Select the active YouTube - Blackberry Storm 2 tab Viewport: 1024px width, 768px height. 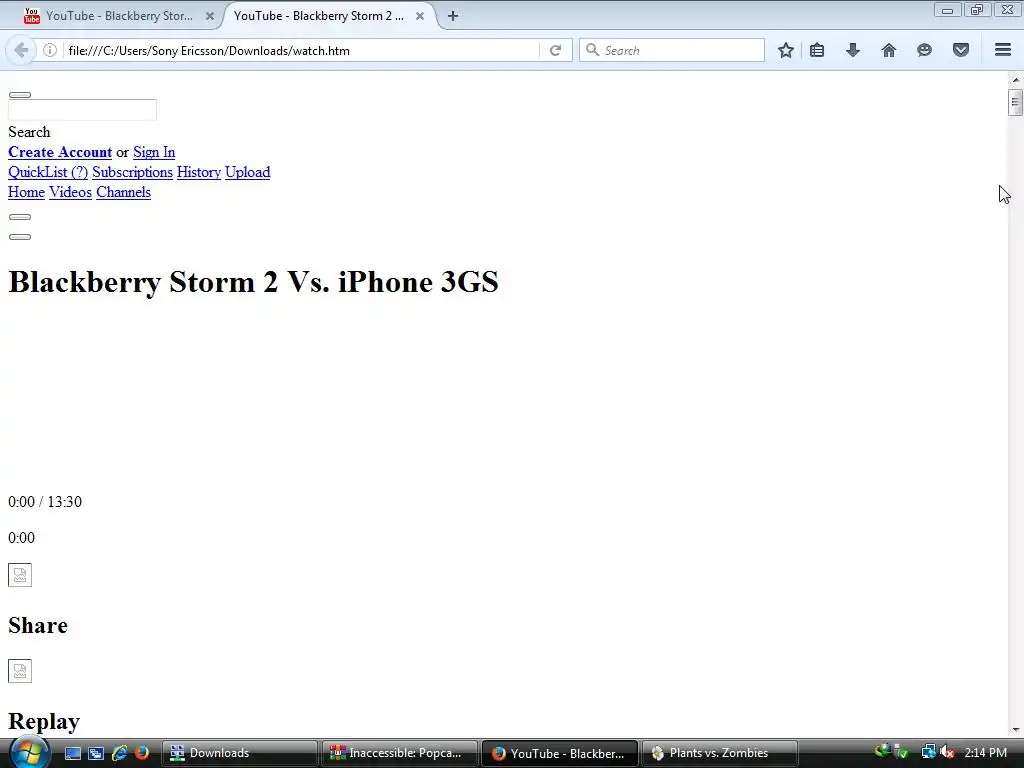coord(319,16)
